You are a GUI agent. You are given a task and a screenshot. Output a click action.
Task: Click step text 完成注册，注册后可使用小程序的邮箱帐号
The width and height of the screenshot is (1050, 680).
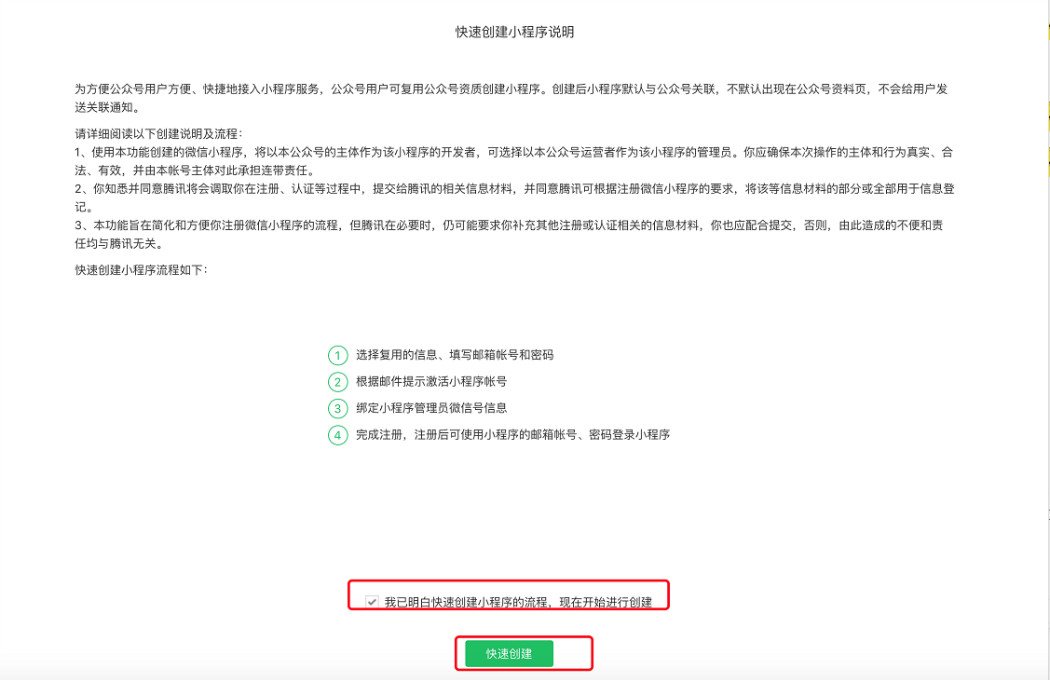512,435
